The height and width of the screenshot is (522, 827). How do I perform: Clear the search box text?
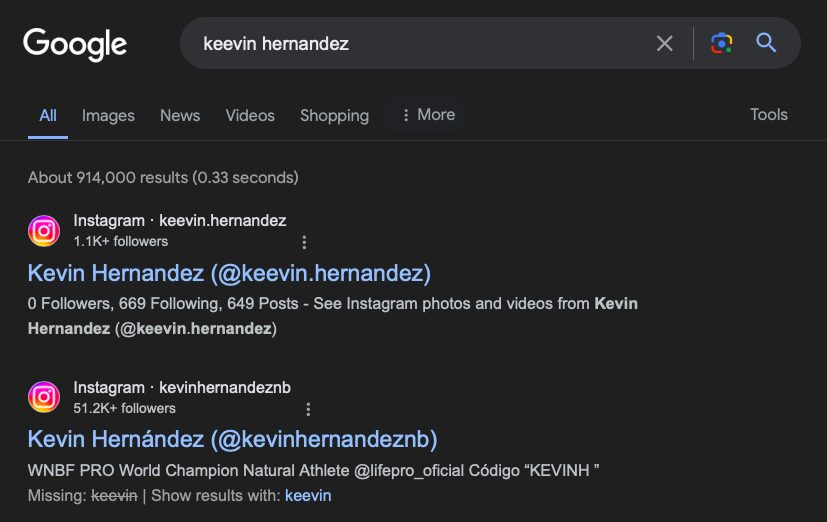(664, 43)
